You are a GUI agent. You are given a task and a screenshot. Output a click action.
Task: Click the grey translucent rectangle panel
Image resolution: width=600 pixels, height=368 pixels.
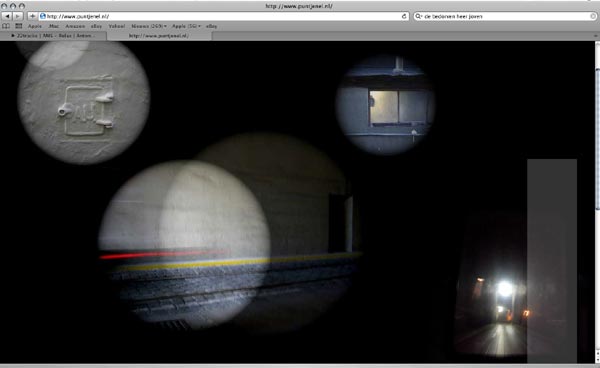[552, 261]
